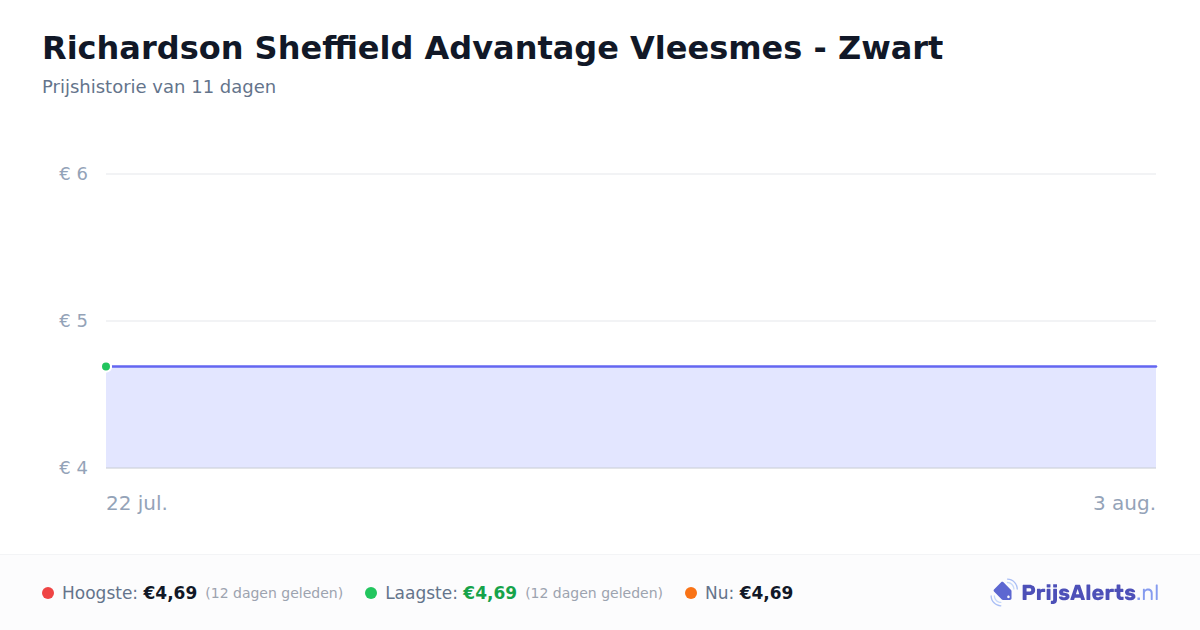Select the Prijshistorie van 11 dagen subtitle
This screenshot has height=630, width=1200.
coord(159,87)
